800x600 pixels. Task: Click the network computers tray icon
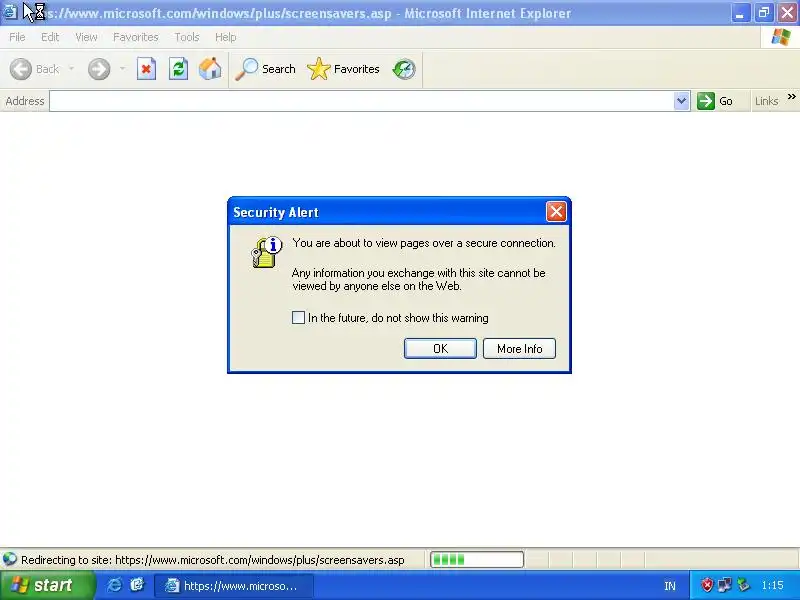click(x=724, y=585)
